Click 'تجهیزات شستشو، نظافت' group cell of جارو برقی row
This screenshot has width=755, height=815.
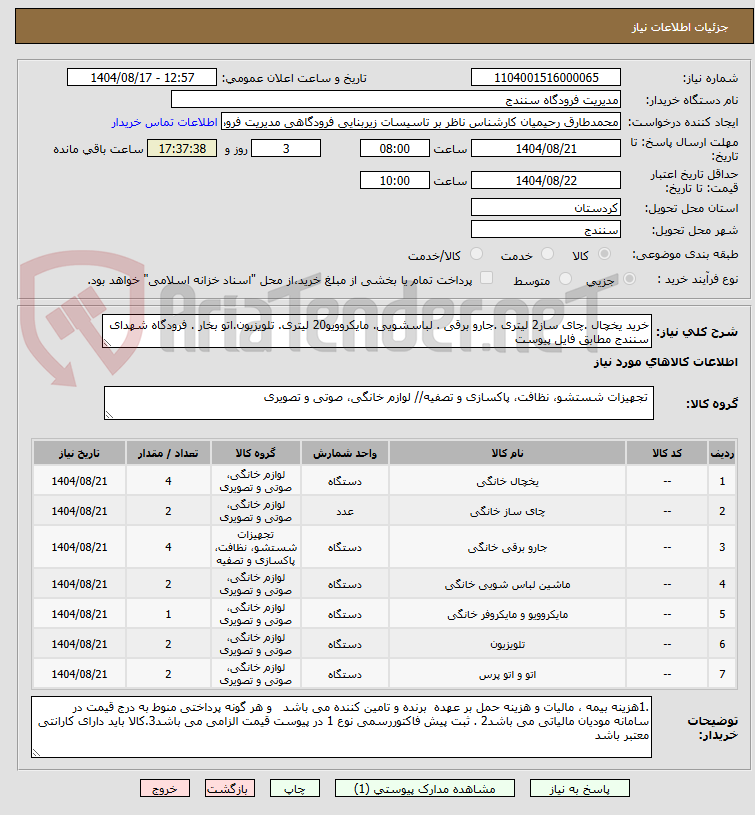[256, 547]
